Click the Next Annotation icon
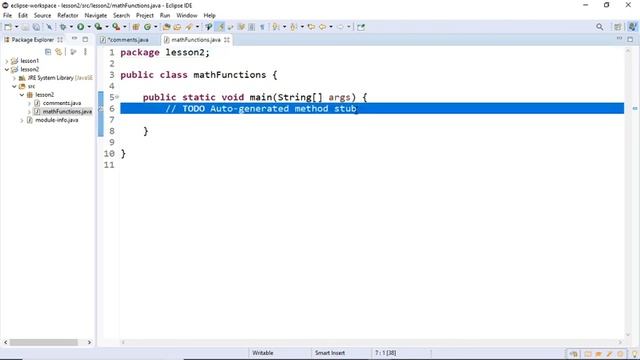The width and height of the screenshot is (640, 360). click(276, 27)
